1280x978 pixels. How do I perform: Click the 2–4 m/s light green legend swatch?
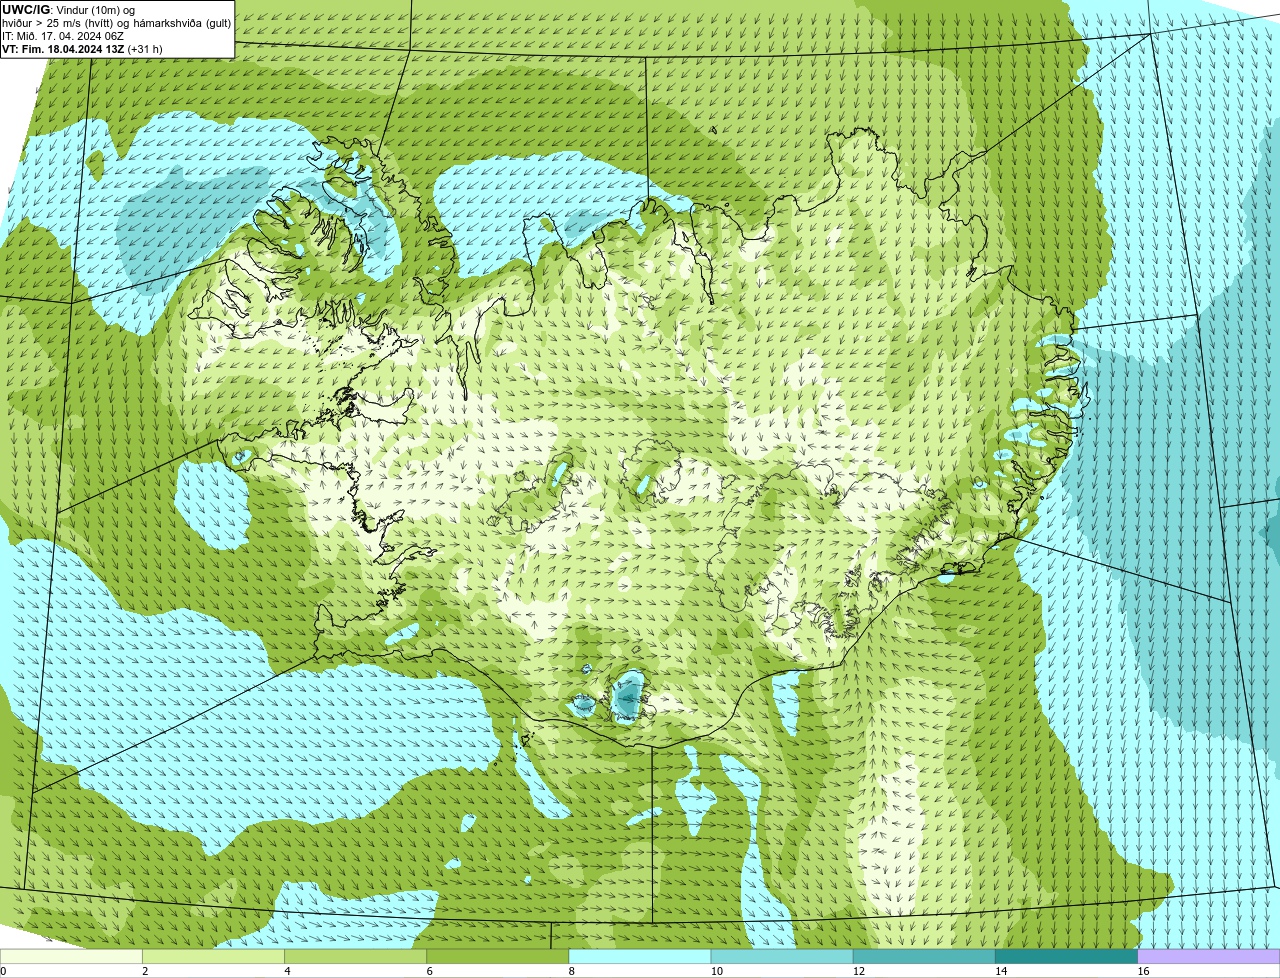[x=213, y=956]
